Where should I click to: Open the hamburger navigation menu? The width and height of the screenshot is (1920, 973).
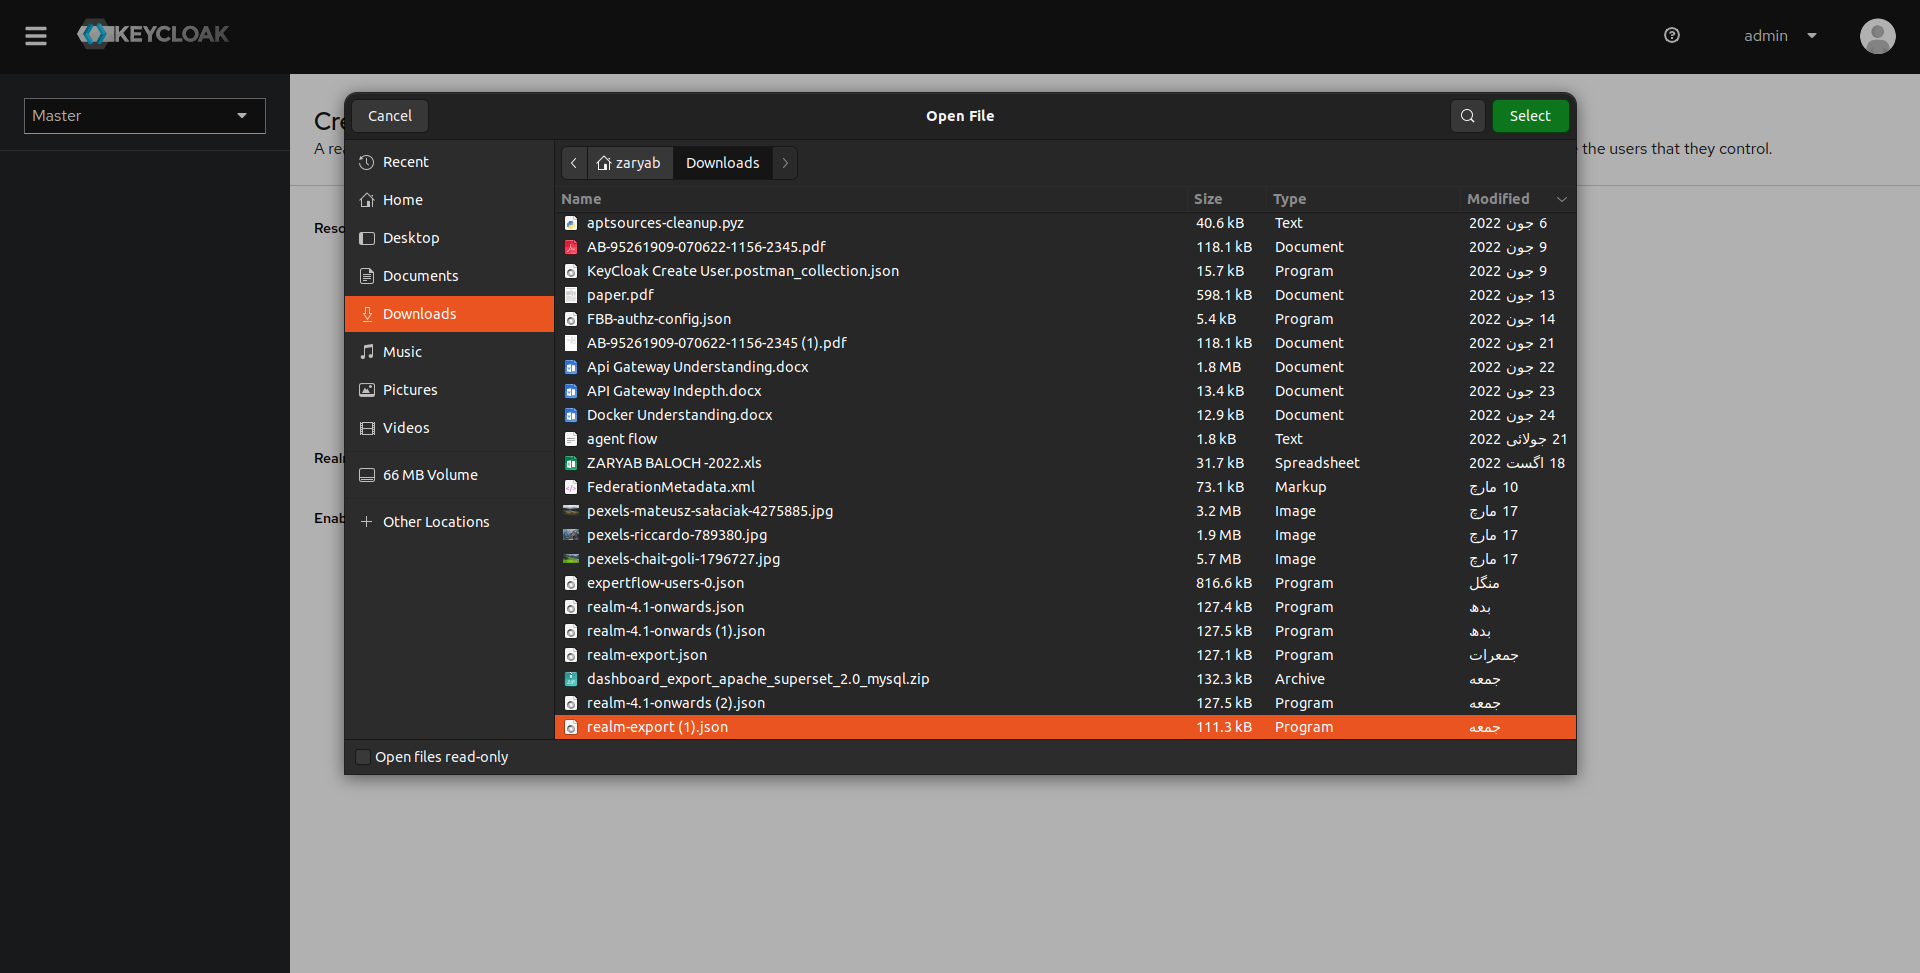36,36
